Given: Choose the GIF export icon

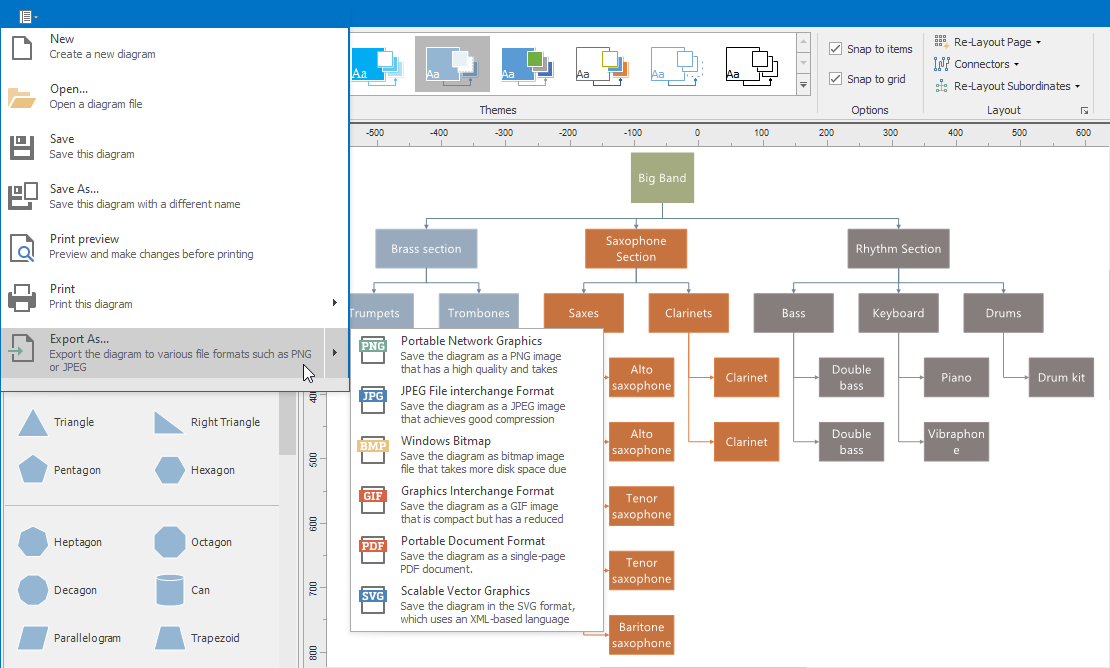Looking at the screenshot, I should coord(373,499).
